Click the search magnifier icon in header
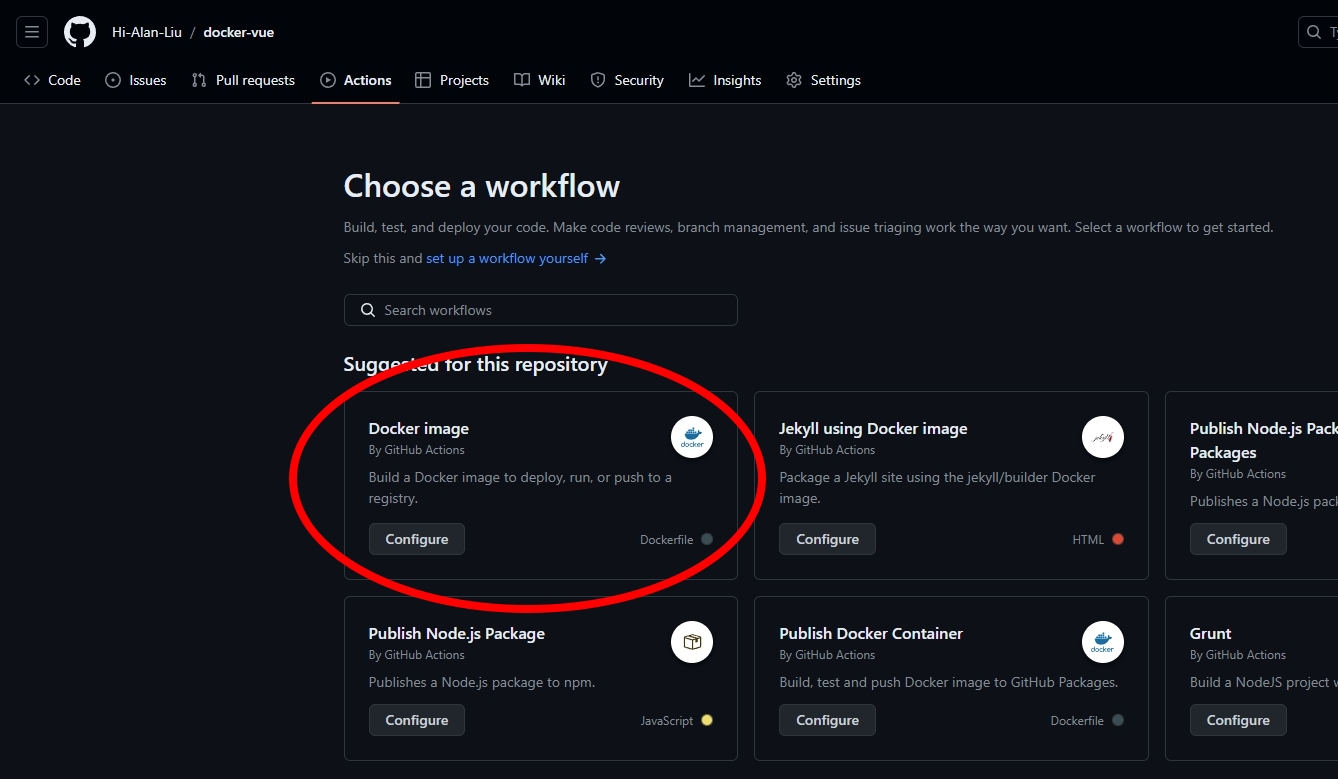The height and width of the screenshot is (779, 1338). (1314, 32)
